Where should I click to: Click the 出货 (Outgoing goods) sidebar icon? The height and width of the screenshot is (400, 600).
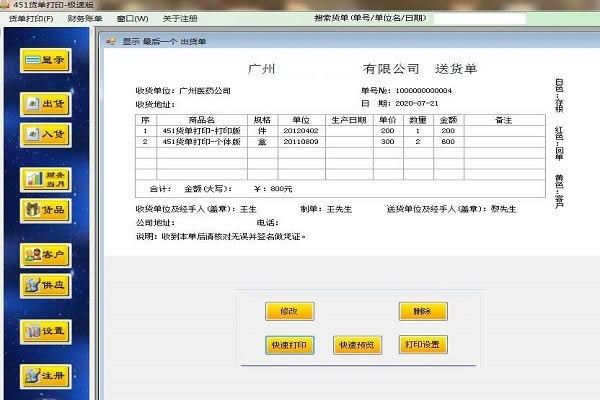click(x=47, y=104)
